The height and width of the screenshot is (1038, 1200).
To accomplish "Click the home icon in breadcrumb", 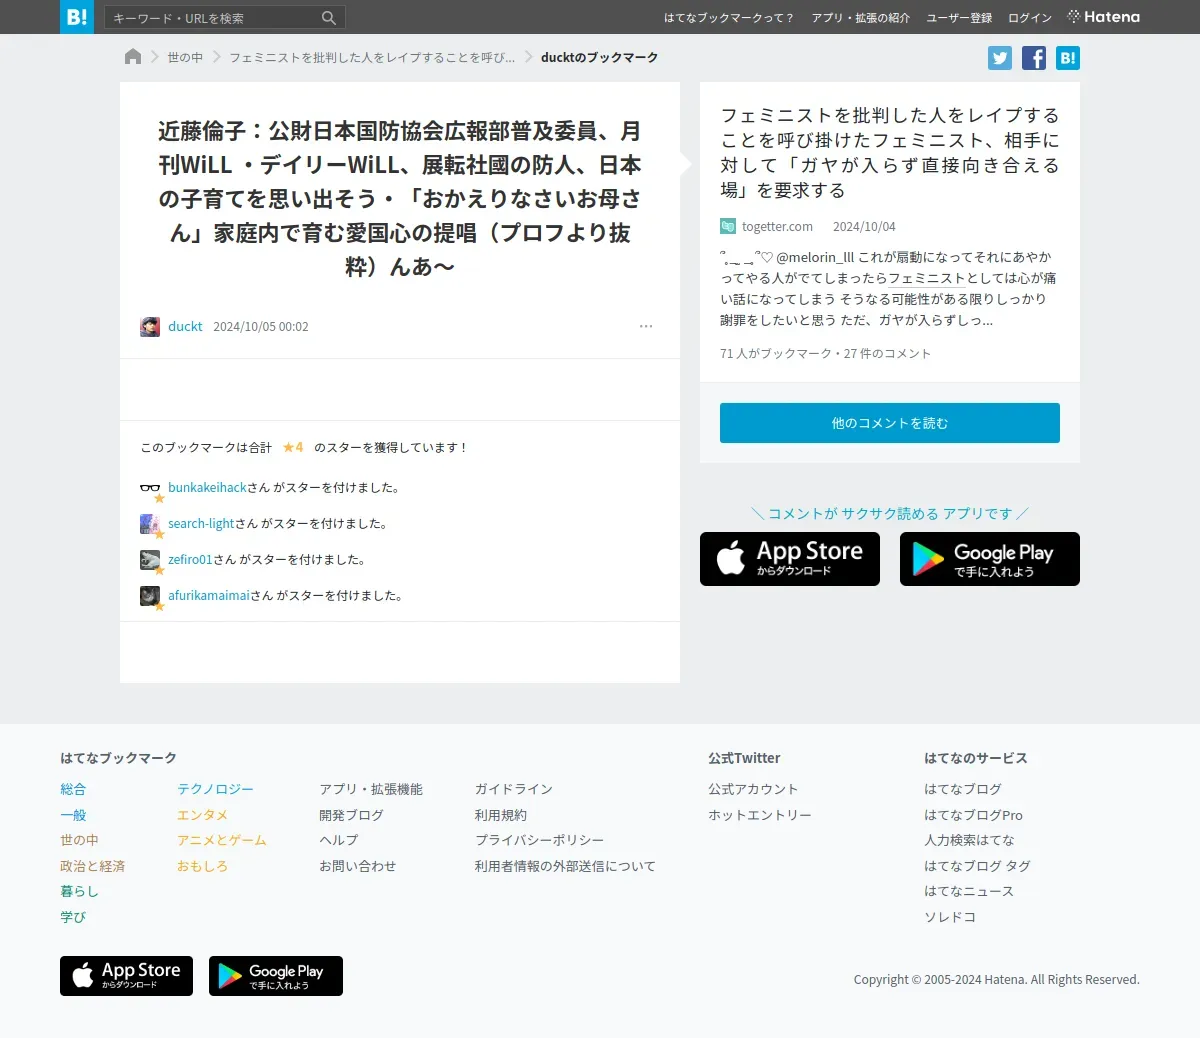I will [133, 57].
